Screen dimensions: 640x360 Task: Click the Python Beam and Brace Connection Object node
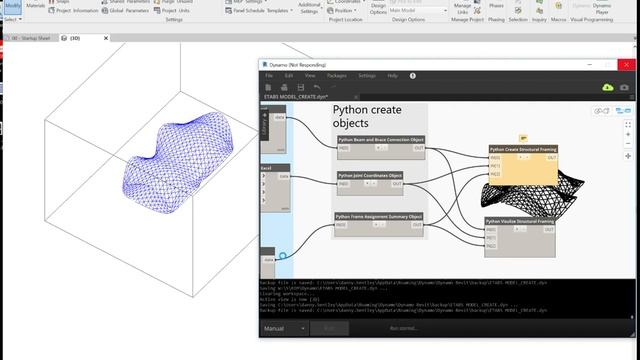[x=381, y=147]
